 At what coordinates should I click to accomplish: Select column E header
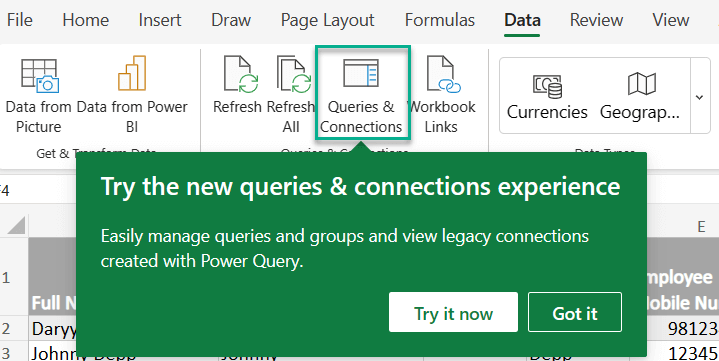(x=701, y=227)
